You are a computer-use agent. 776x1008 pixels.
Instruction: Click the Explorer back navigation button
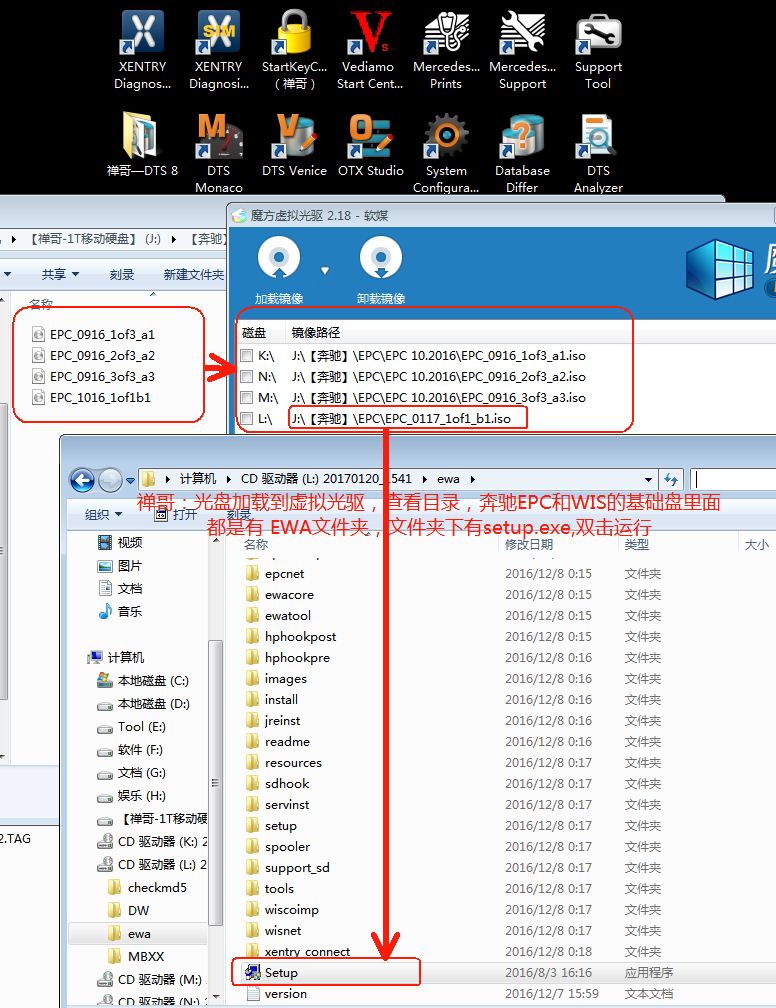(82, 480)
